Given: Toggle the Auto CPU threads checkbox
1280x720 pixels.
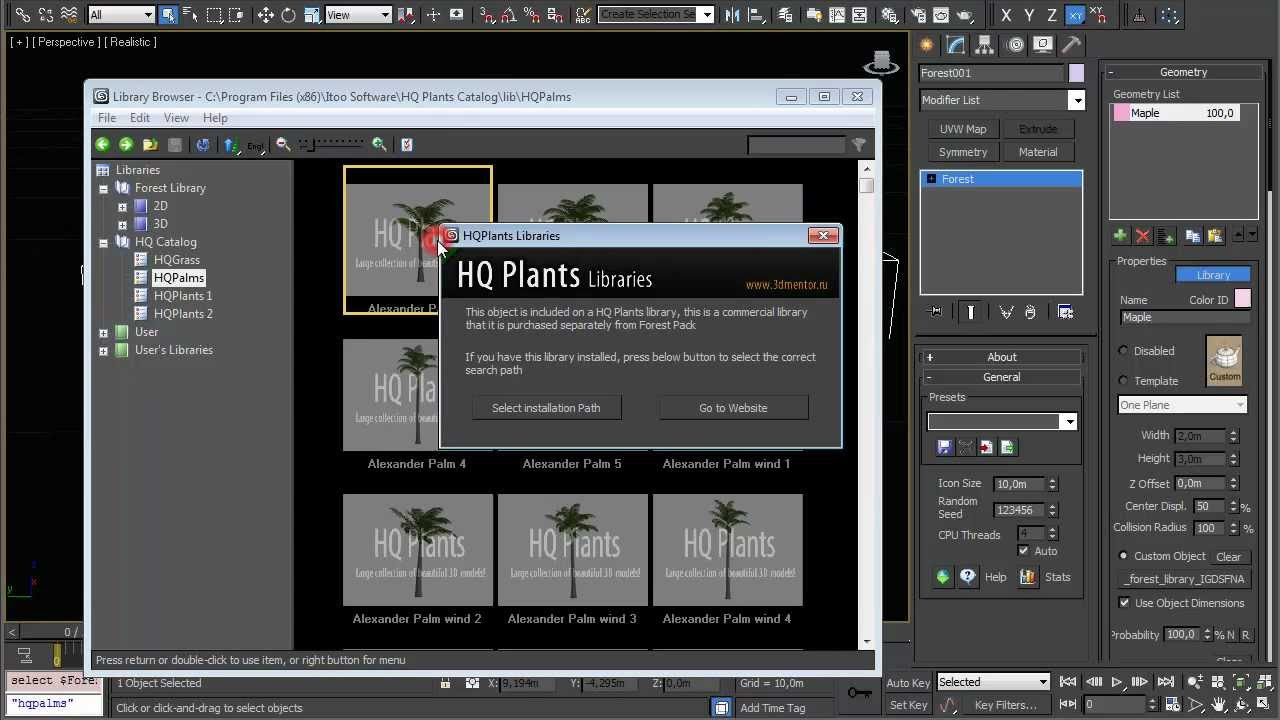Looking at the screenshot, I should (x=1023, y=551).
